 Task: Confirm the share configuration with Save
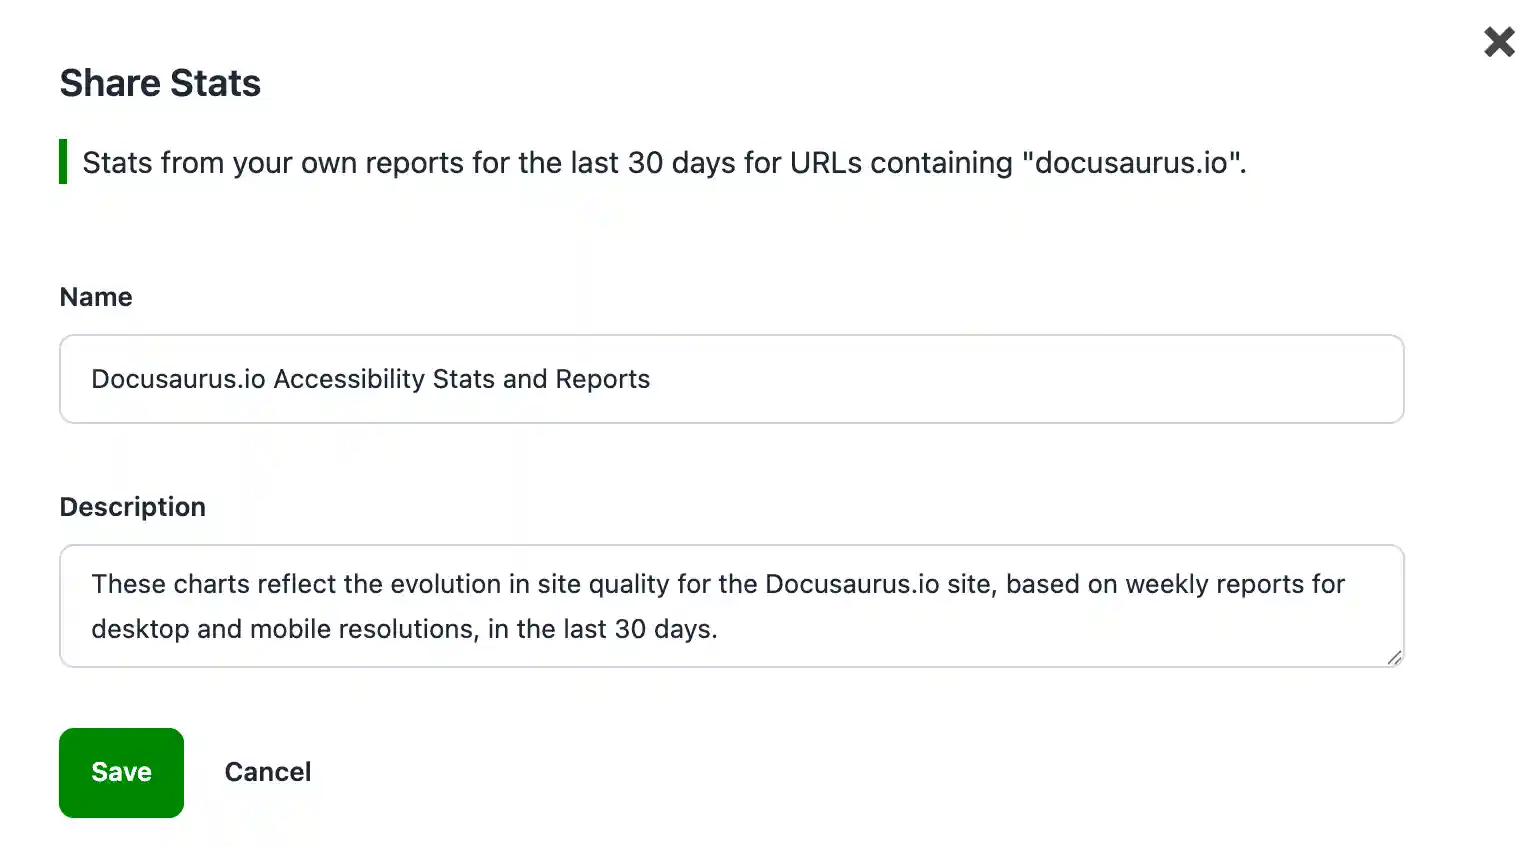121,772
